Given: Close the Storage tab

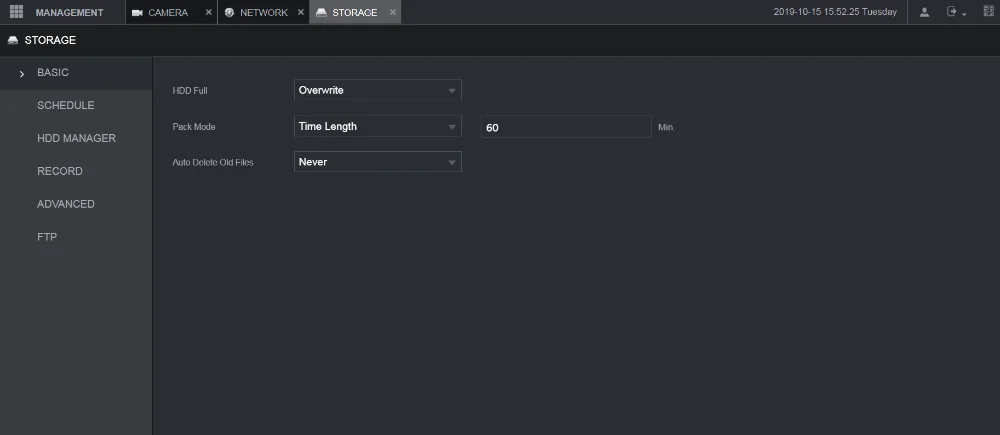Looking at the screenshot, I should coord(392,12).
